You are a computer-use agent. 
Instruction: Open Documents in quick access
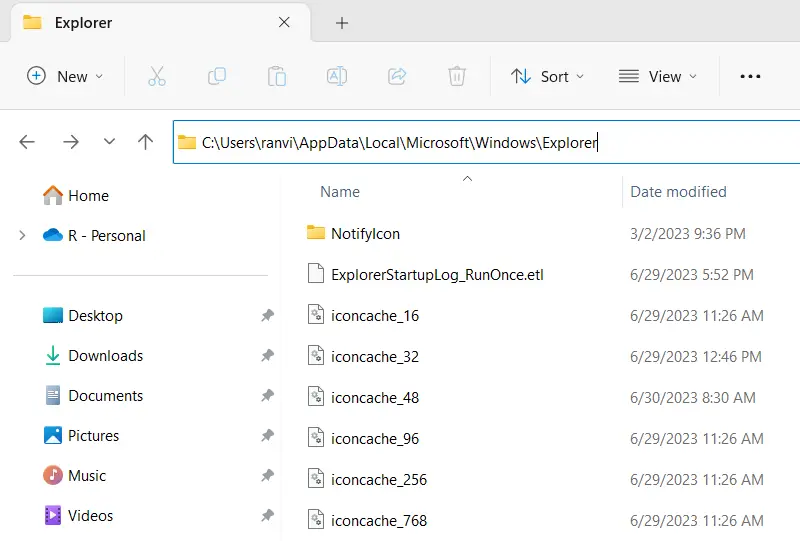pyautogui.click(x=93, y=396)
